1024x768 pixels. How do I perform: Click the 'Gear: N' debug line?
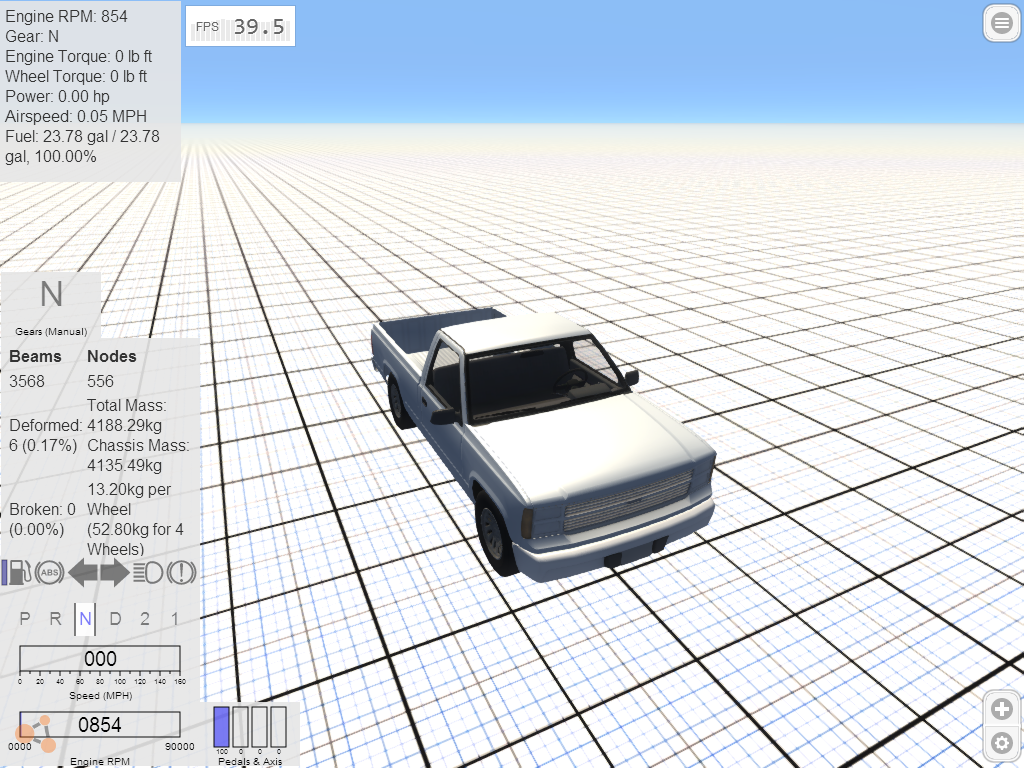coord(31,37)
